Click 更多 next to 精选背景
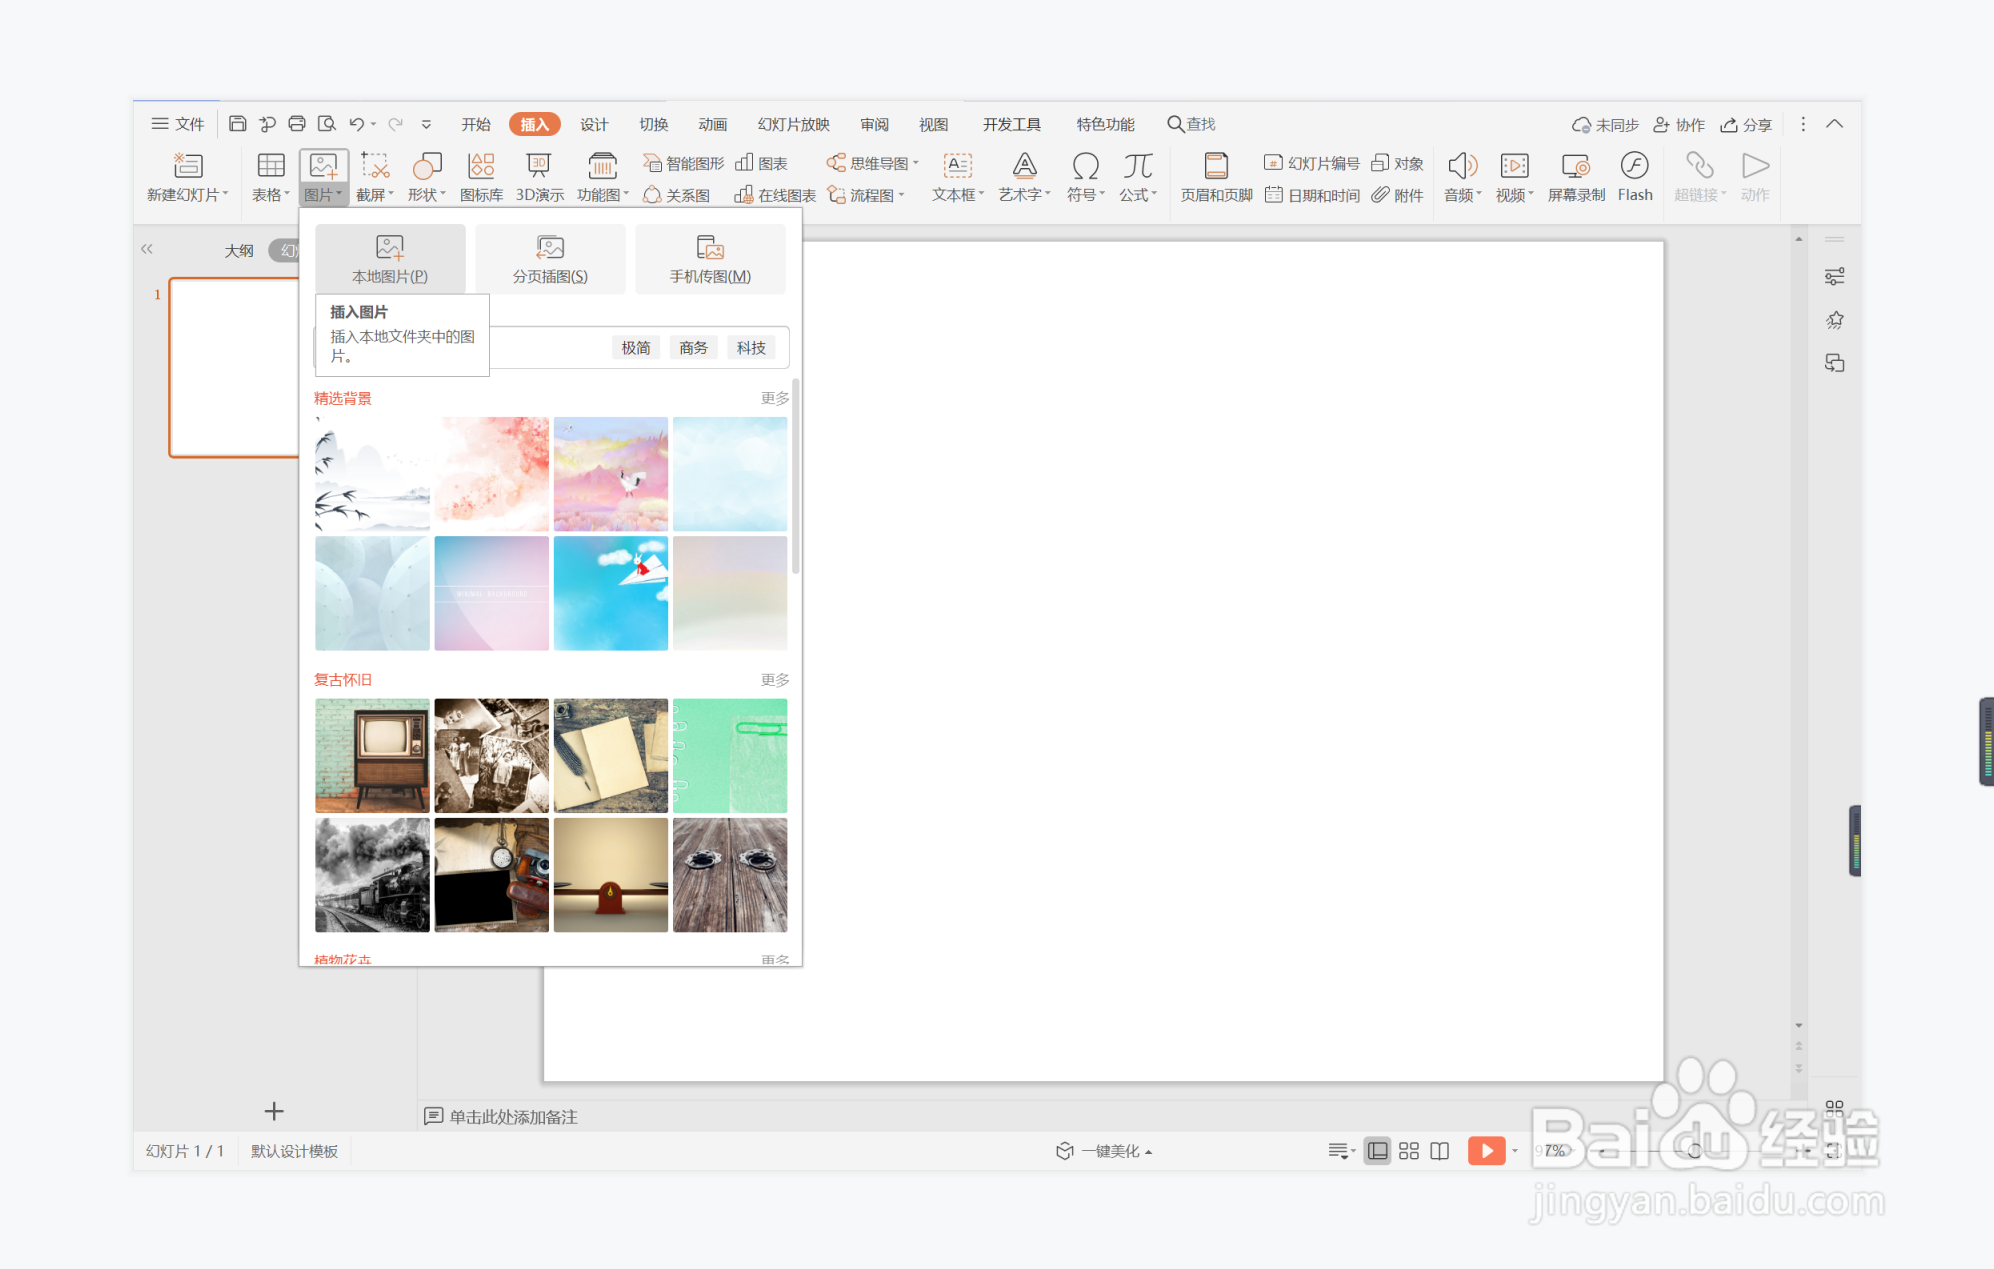Viewport: 1994px width, 1269px height. click(774, 398)
